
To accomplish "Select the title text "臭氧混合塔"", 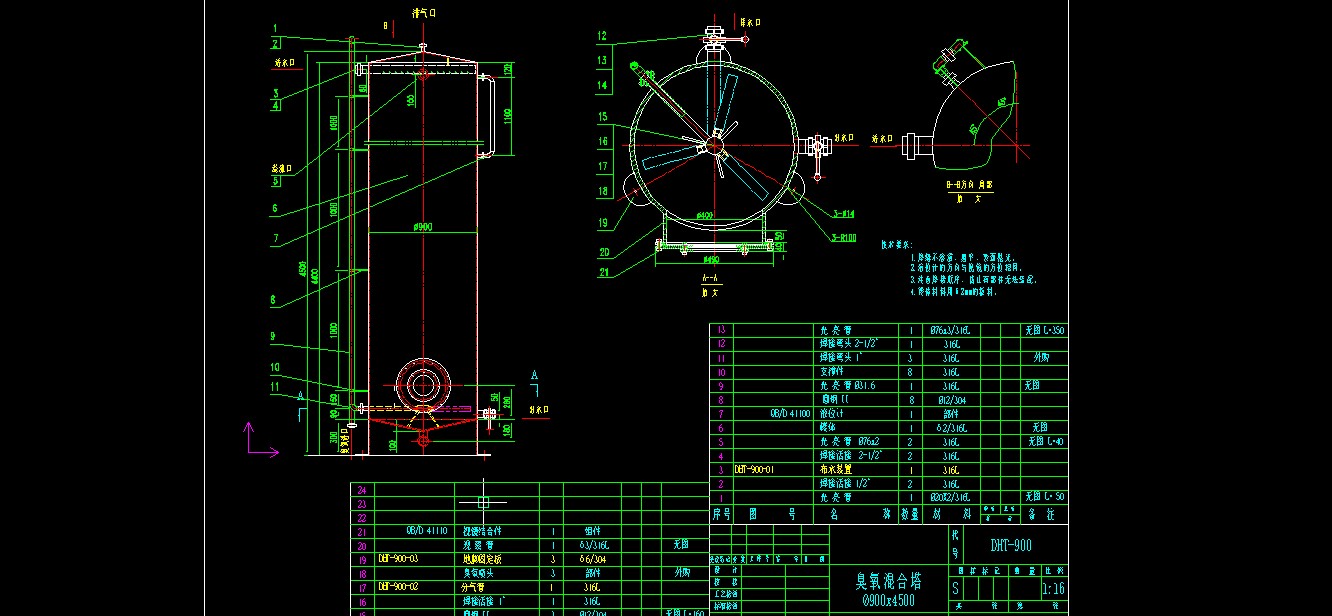I will coord(888,580).
